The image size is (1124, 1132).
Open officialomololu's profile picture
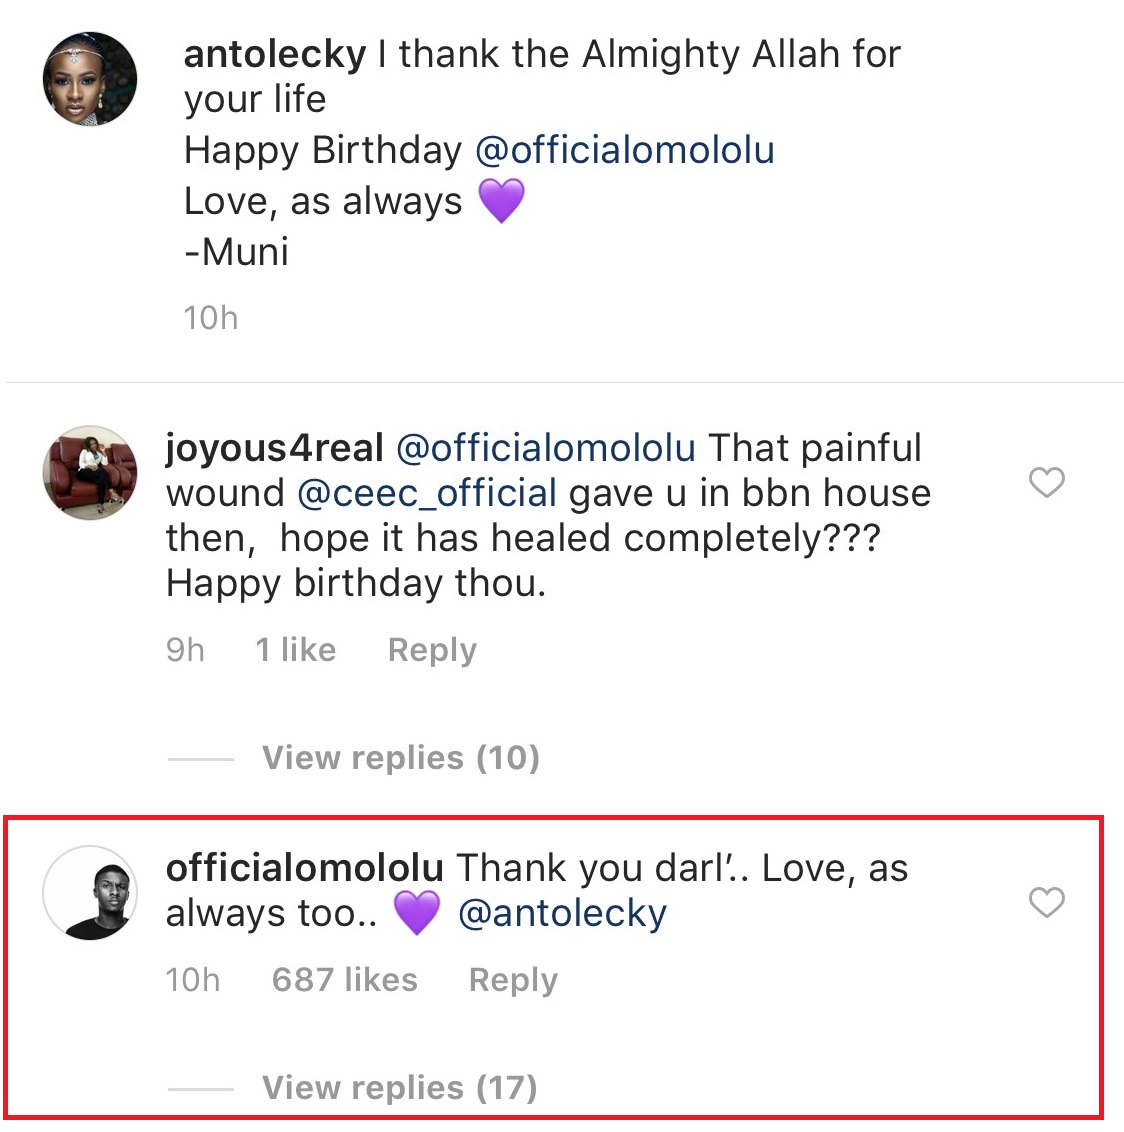click(x=90, y=892)
